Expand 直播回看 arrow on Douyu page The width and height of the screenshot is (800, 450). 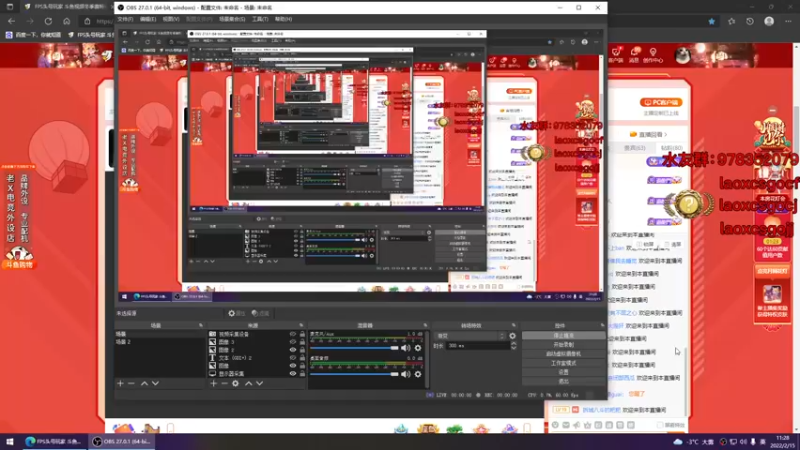click(666, 134)
